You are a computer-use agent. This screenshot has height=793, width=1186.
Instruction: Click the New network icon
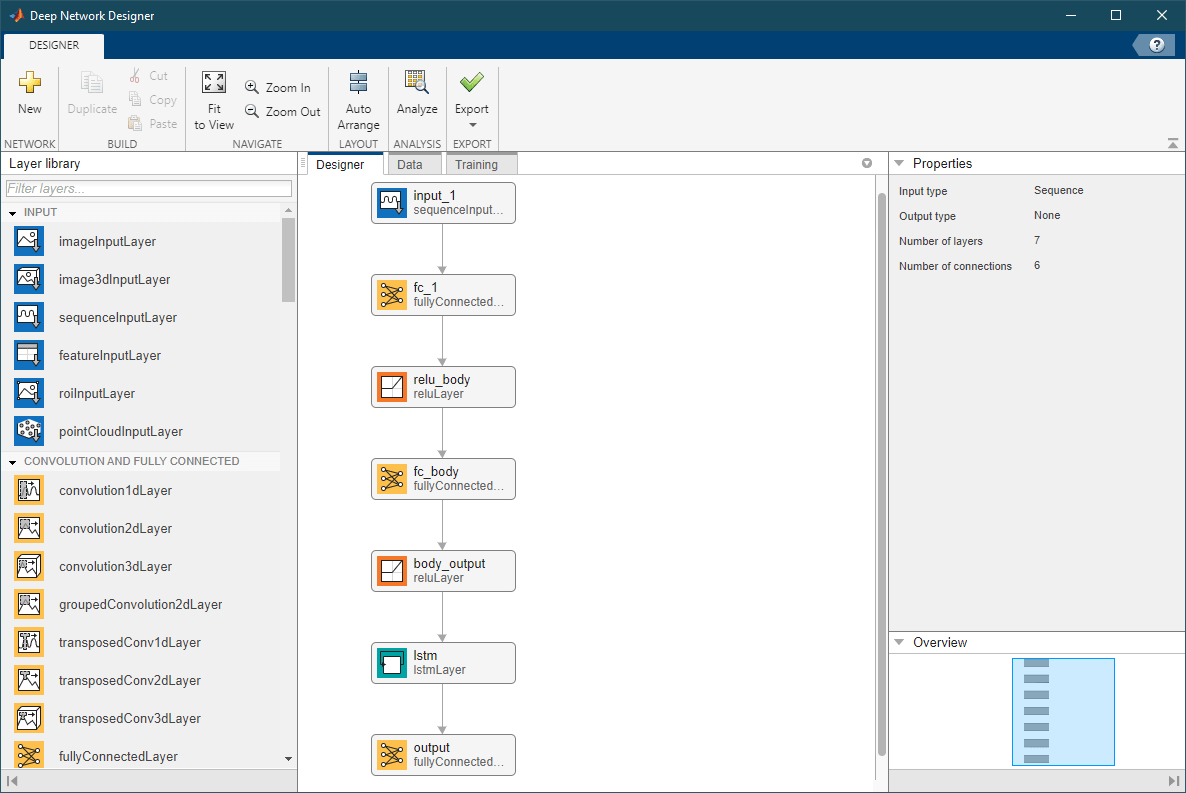pyautogui.click(x=29, y=82)
